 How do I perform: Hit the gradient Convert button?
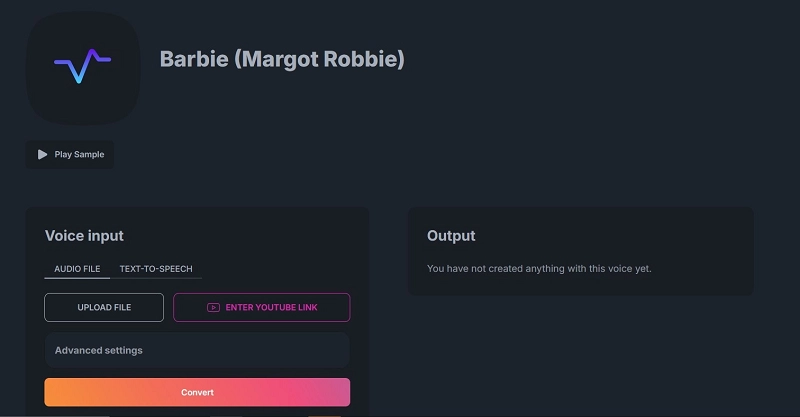click(x=197, y=392)
